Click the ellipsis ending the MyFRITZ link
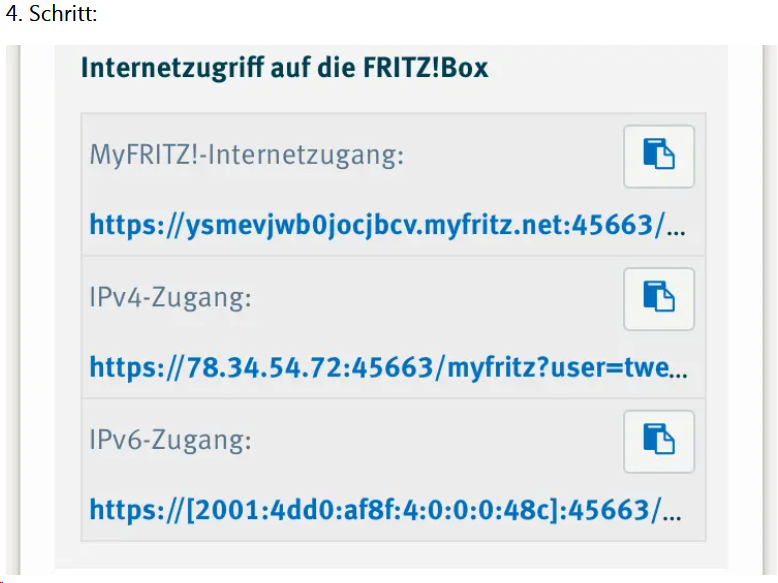 coord(676,227)
